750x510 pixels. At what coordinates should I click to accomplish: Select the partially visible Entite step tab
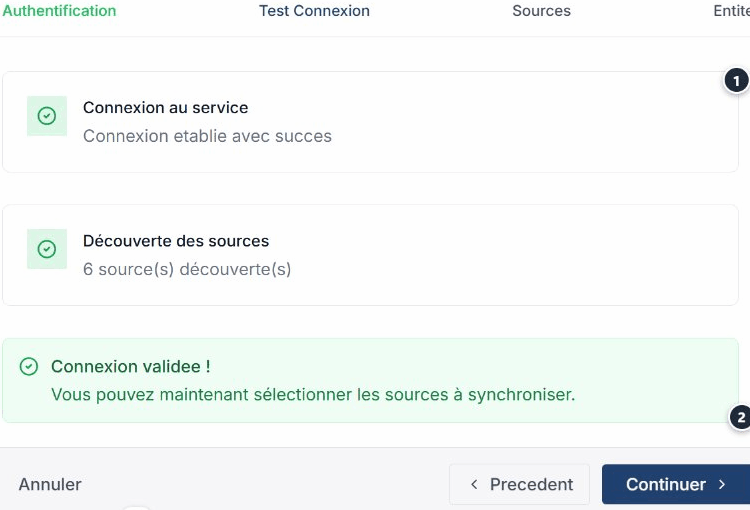[x=731, y=11]
